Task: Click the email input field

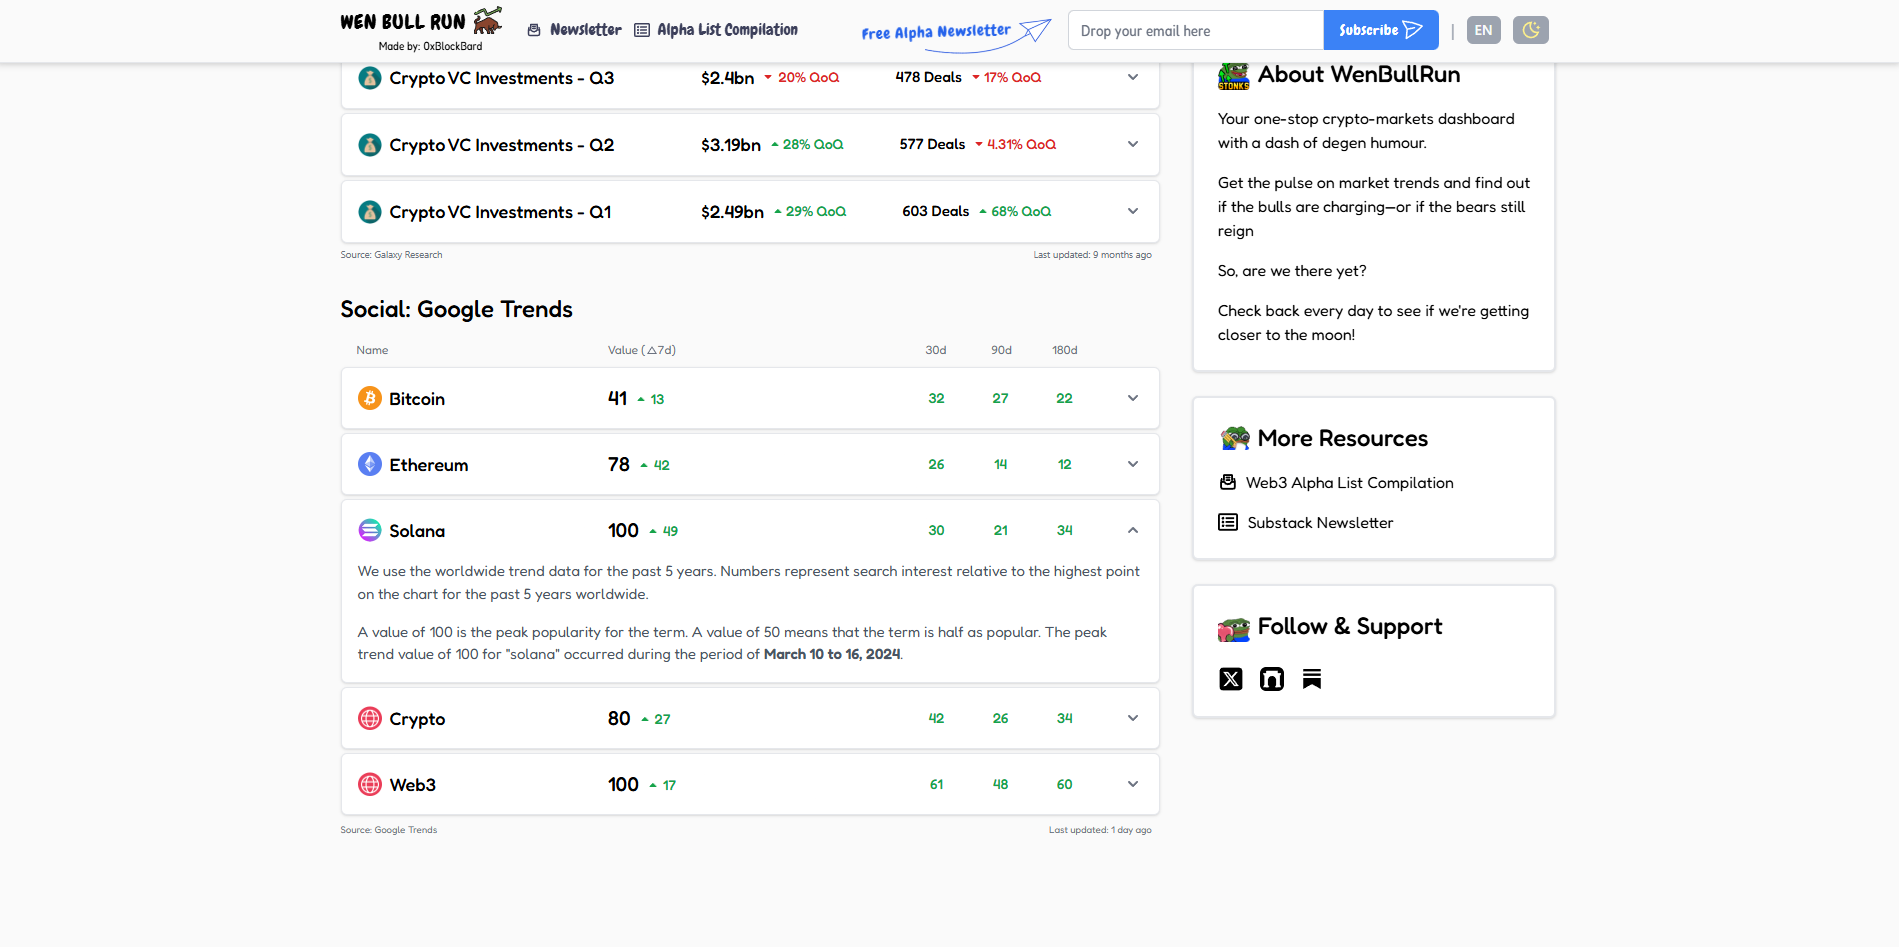Action: point(1195,30)
